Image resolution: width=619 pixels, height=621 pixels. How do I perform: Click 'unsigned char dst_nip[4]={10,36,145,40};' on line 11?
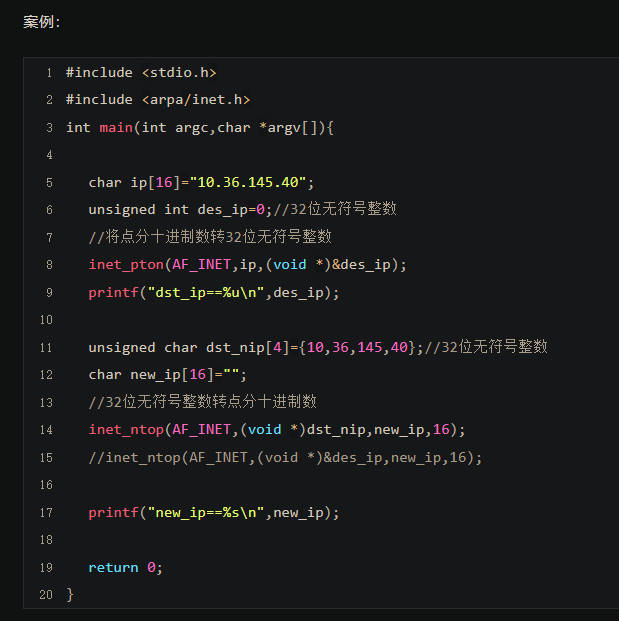pos(256,347)
